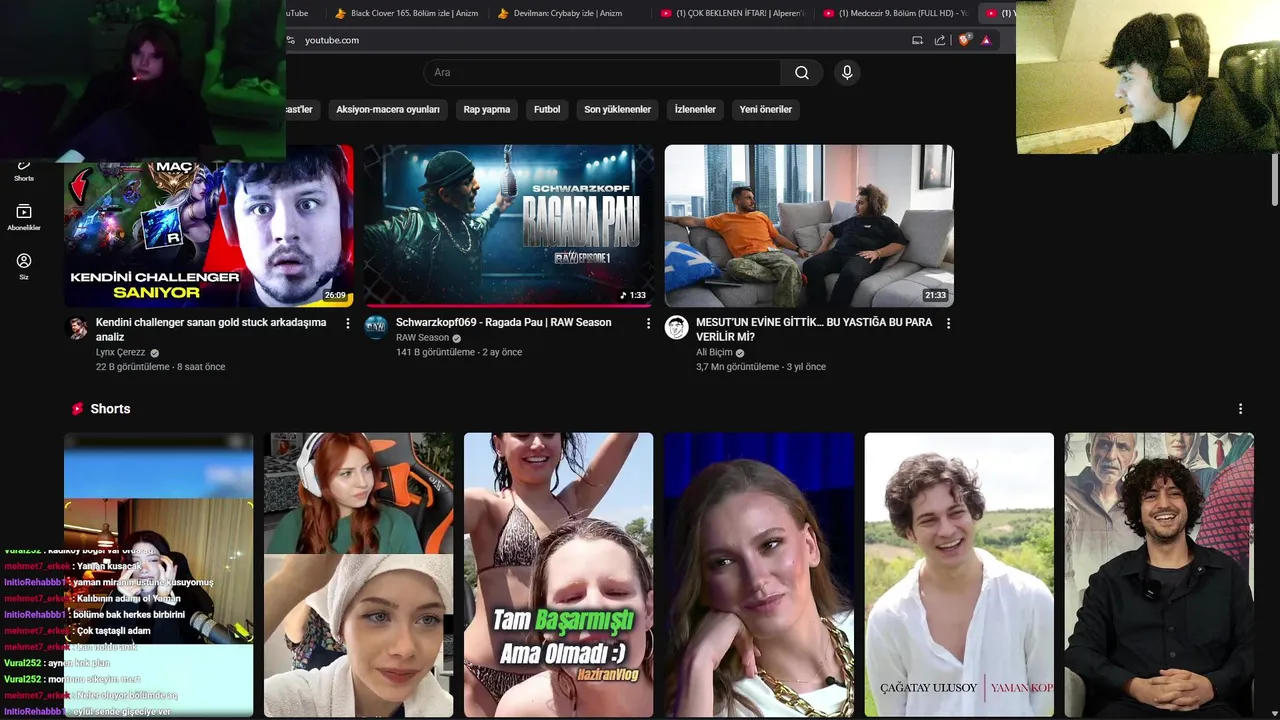Click the 26:09 duration badge

[334, 296]
